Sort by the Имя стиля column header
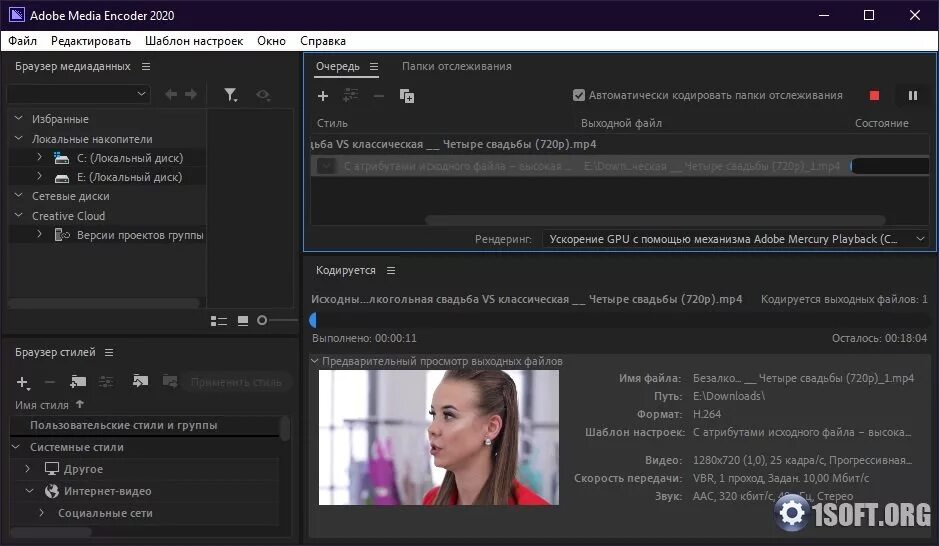This screenshot has height=546, width=939. click(42, 405)
